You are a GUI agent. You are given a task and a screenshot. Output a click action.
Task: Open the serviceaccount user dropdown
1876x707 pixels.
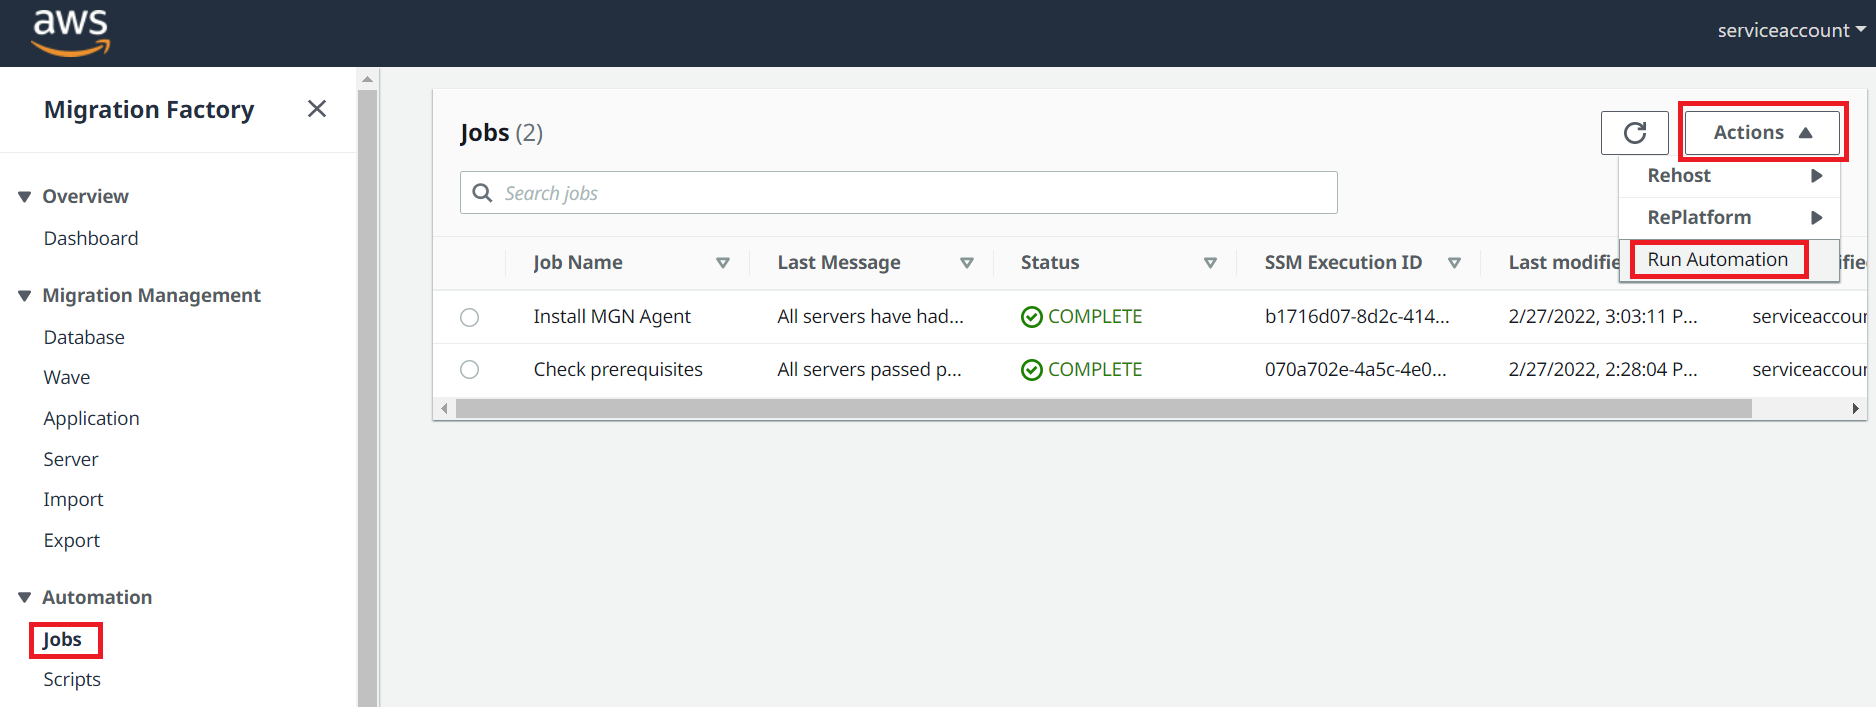[x=1791, y=31]
